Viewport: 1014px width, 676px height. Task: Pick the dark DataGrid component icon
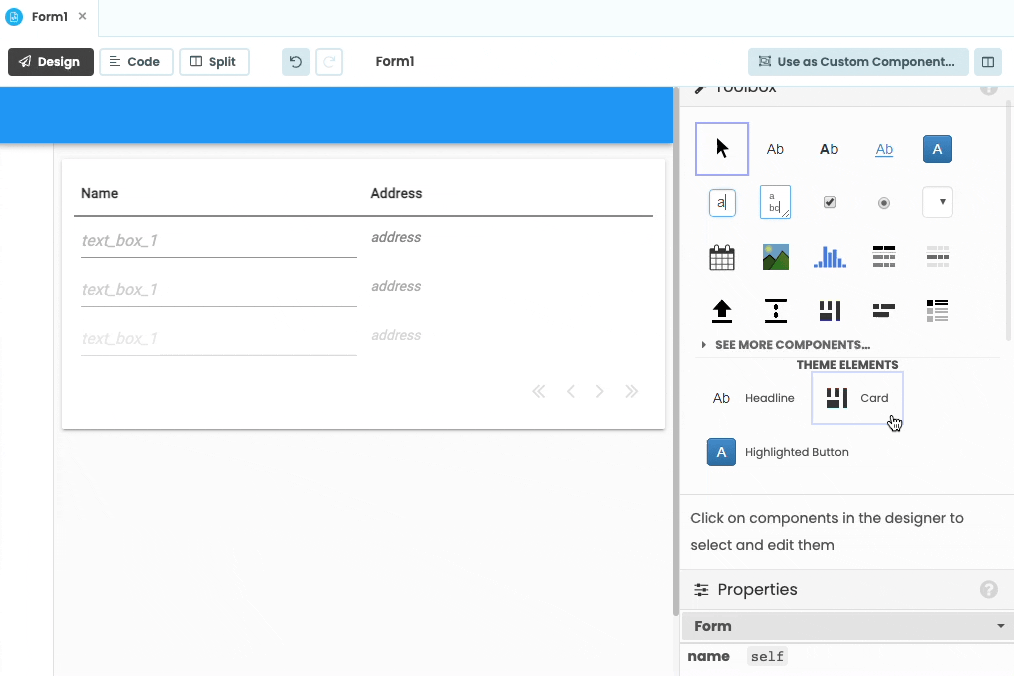883,257
